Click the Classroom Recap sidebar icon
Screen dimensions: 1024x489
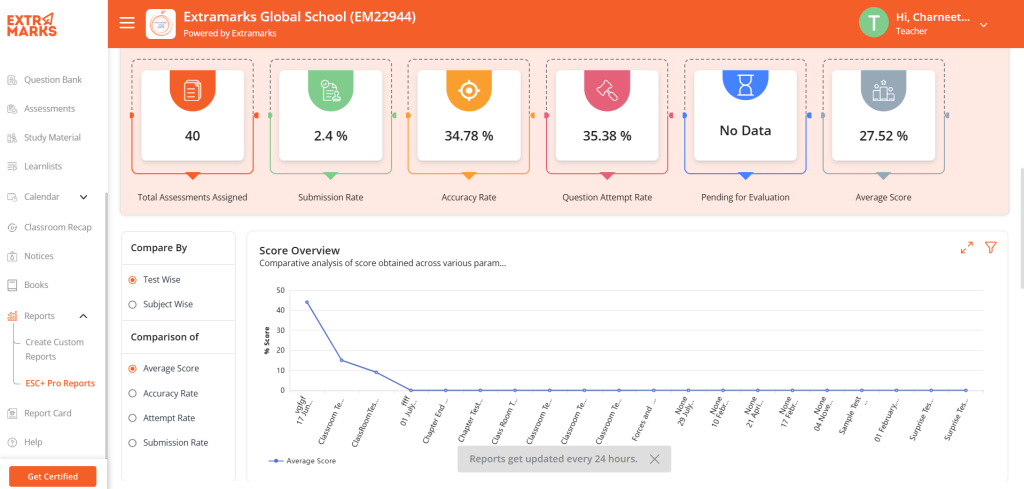click(12, 228)
